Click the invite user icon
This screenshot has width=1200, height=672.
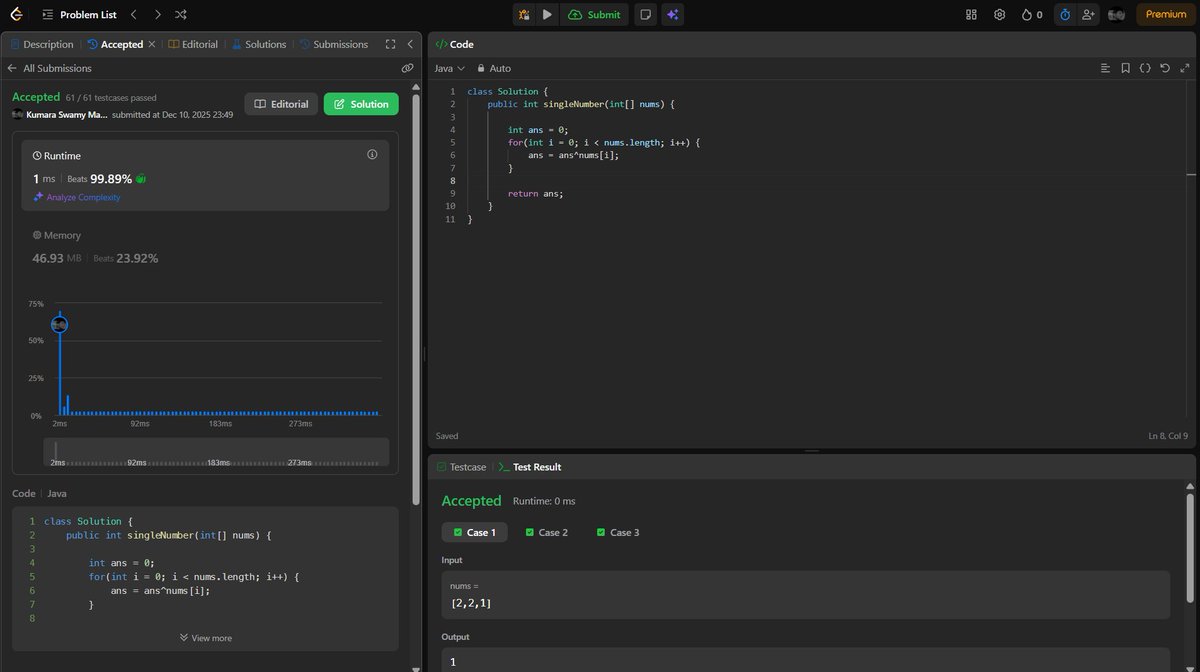pyautogui.click(x=1088, y=14)
